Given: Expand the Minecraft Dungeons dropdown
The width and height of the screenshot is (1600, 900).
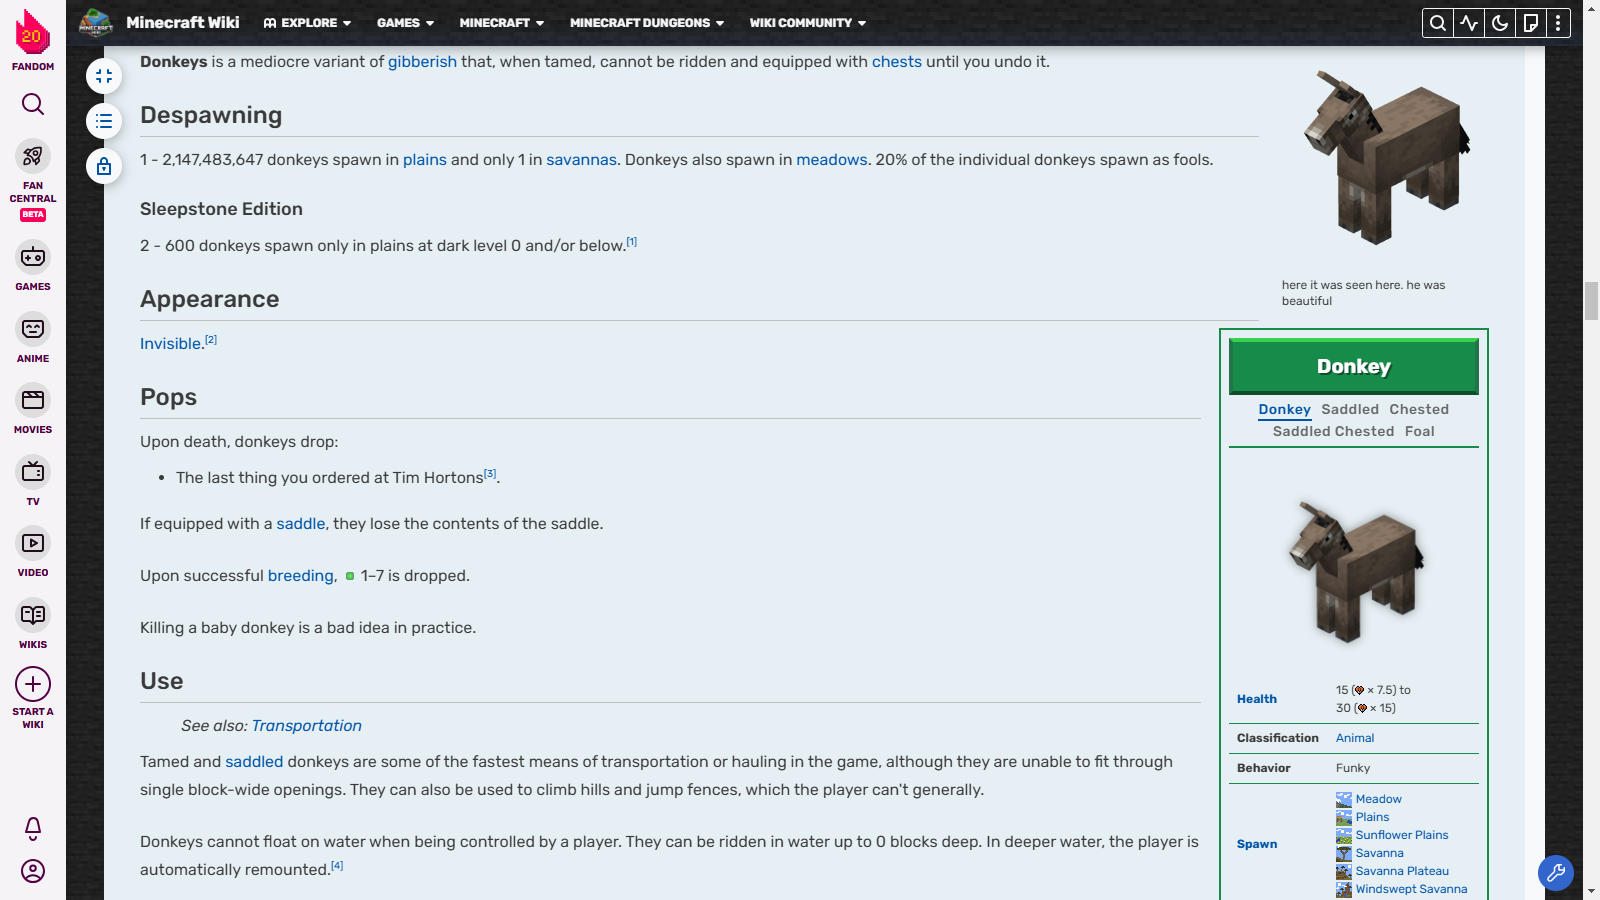Looking at the screenshot, I should pos(646,23).
